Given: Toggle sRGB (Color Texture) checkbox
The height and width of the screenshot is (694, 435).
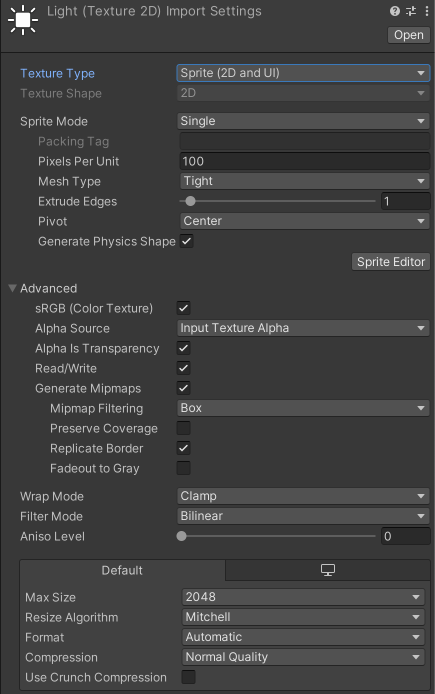Looking at the screenshot, I should (184, 308).
